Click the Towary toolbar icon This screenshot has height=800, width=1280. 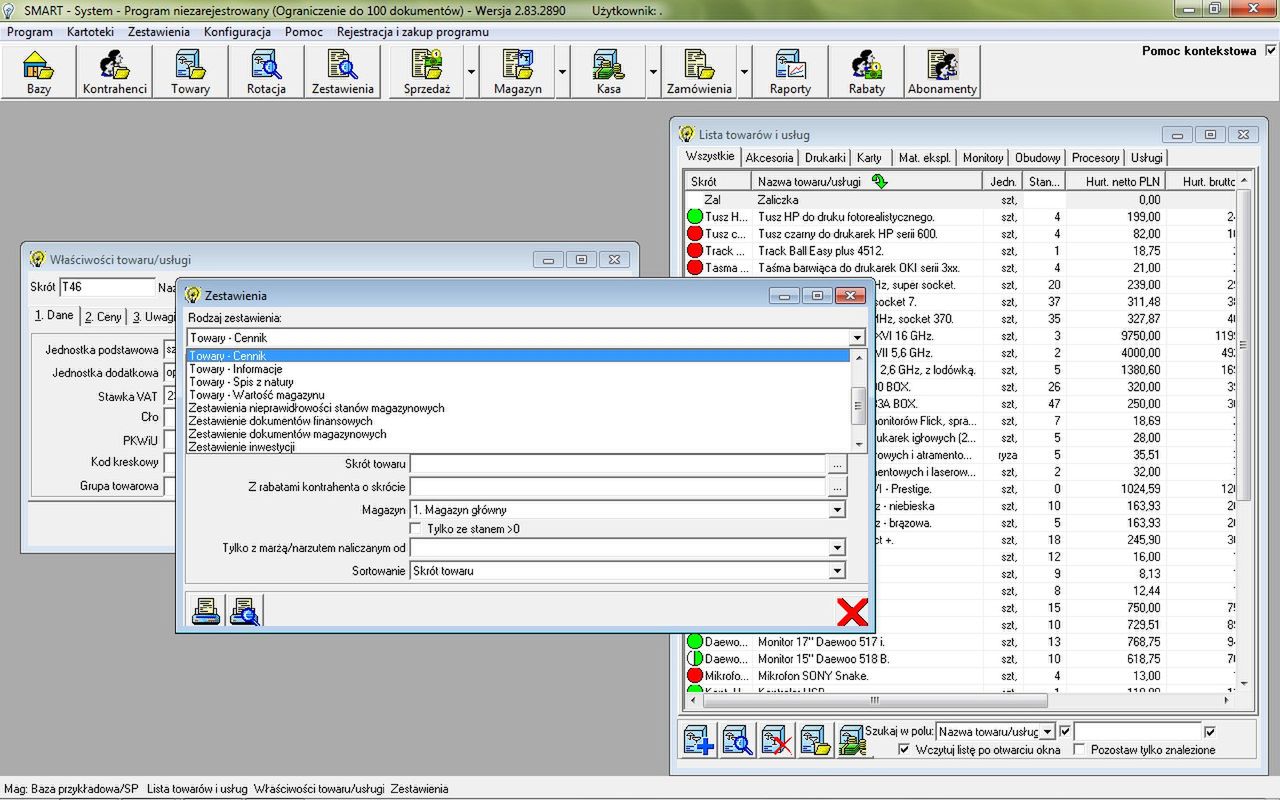pos(190,72)
